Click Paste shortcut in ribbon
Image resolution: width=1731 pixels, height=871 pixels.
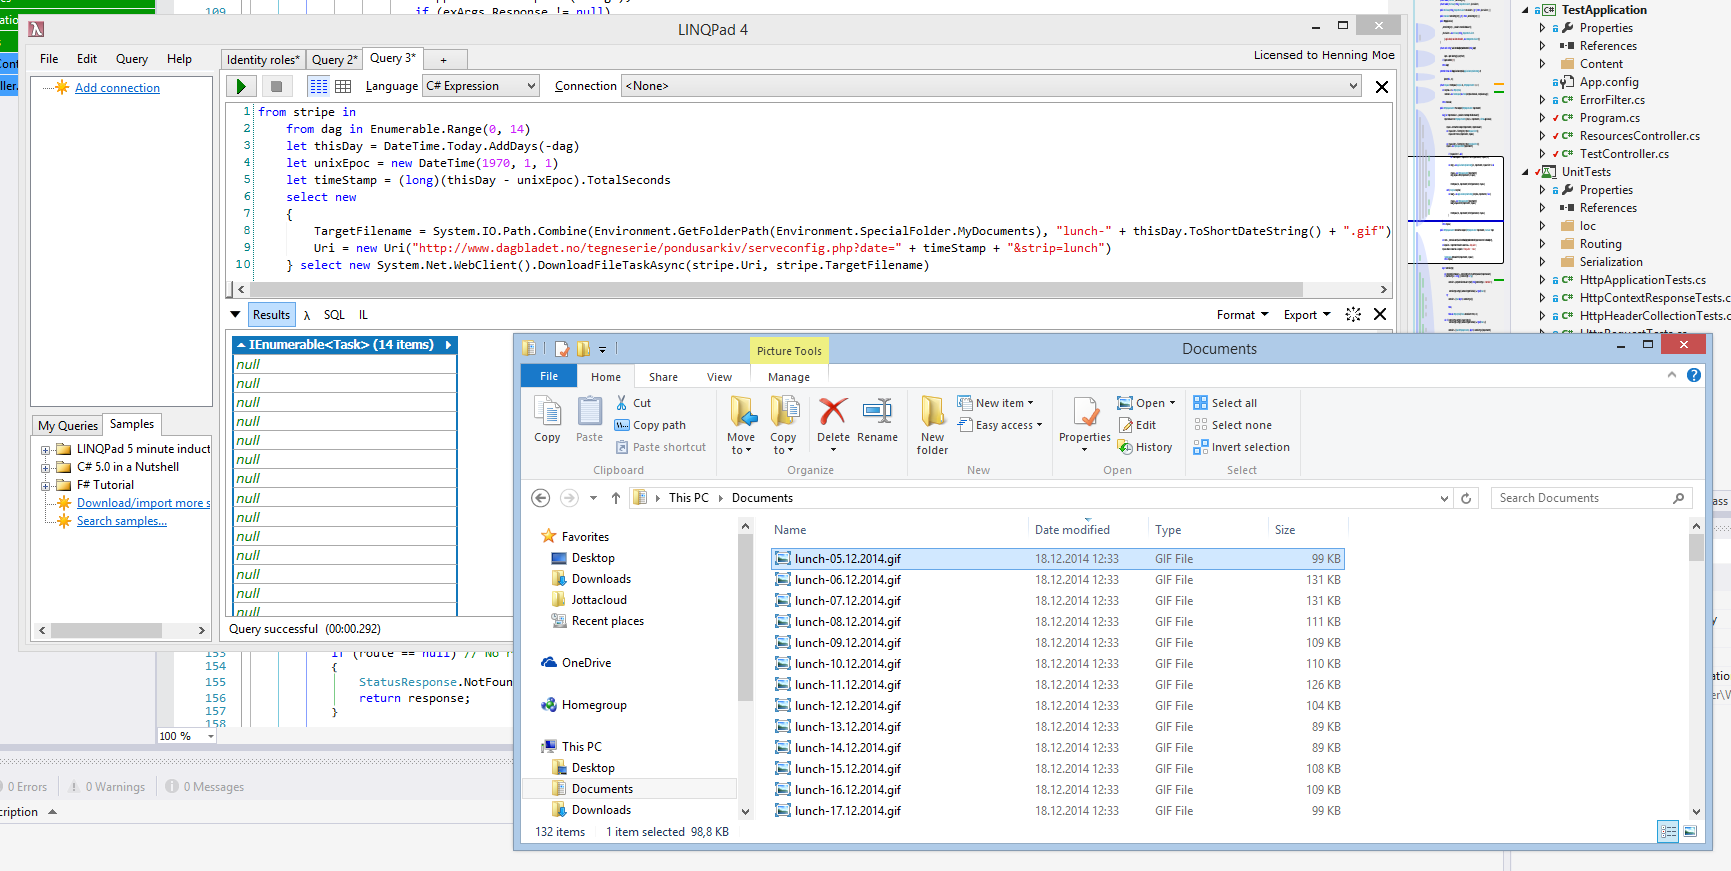pos(660,447)
